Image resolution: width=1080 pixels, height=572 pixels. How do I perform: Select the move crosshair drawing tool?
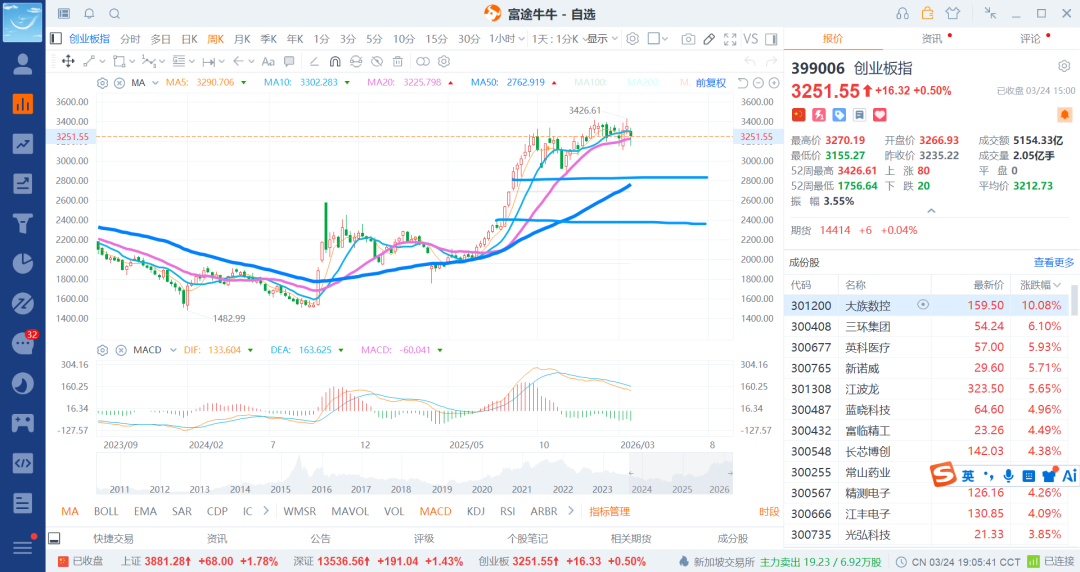[x=68, y=61]
